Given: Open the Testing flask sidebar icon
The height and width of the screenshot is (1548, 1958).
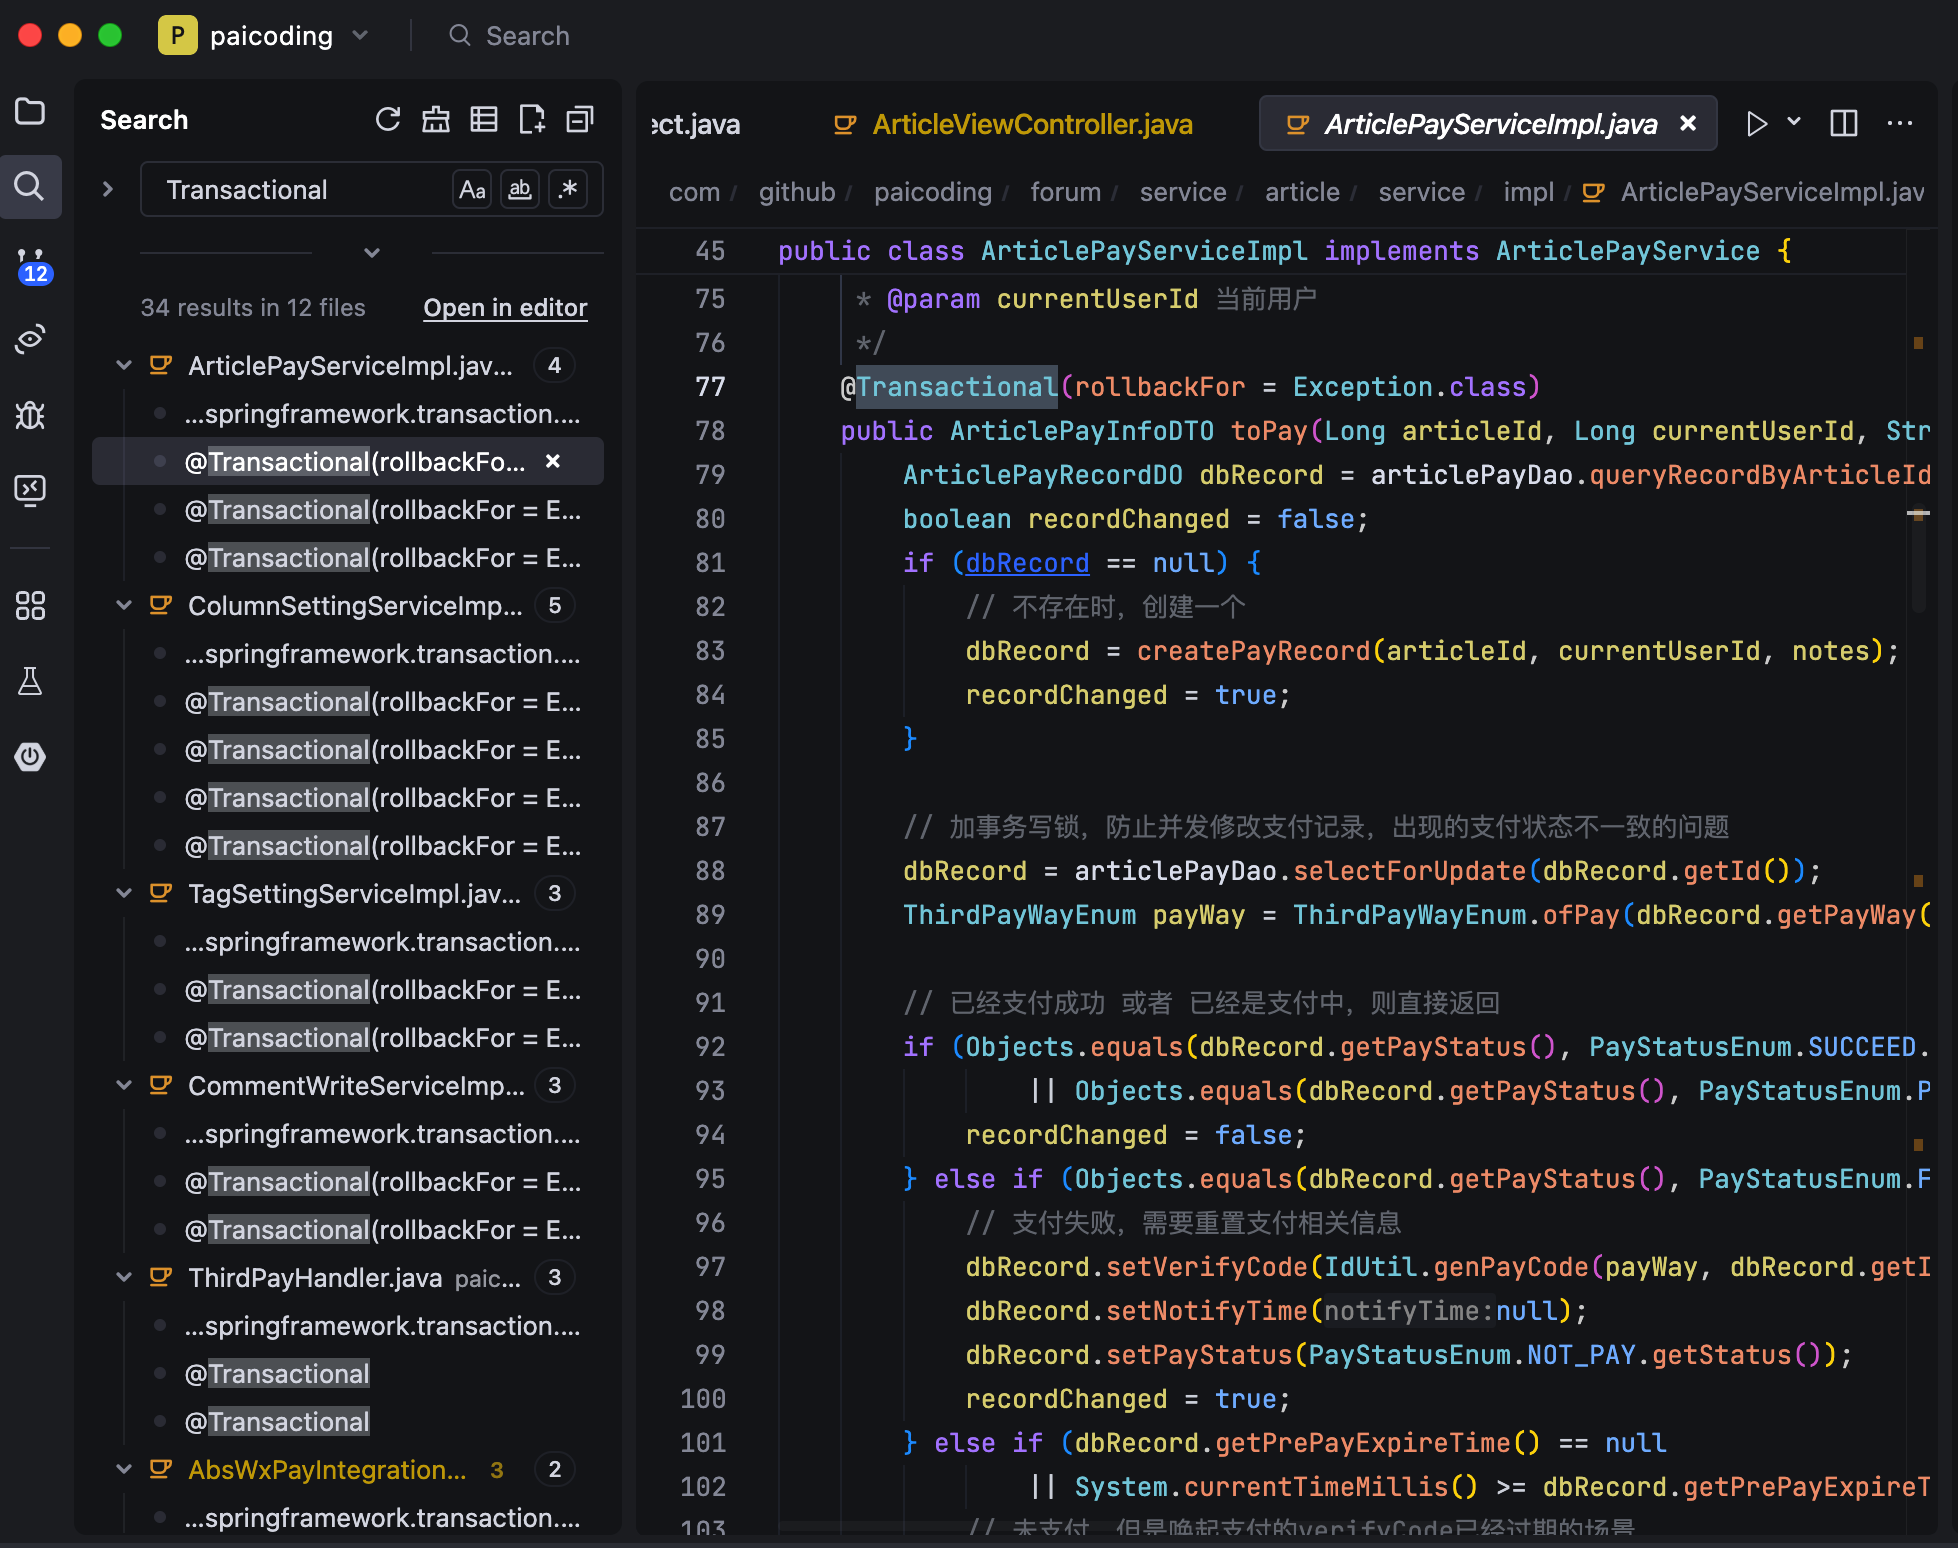Looking at the screenshot, I should (x=30, y=681).
